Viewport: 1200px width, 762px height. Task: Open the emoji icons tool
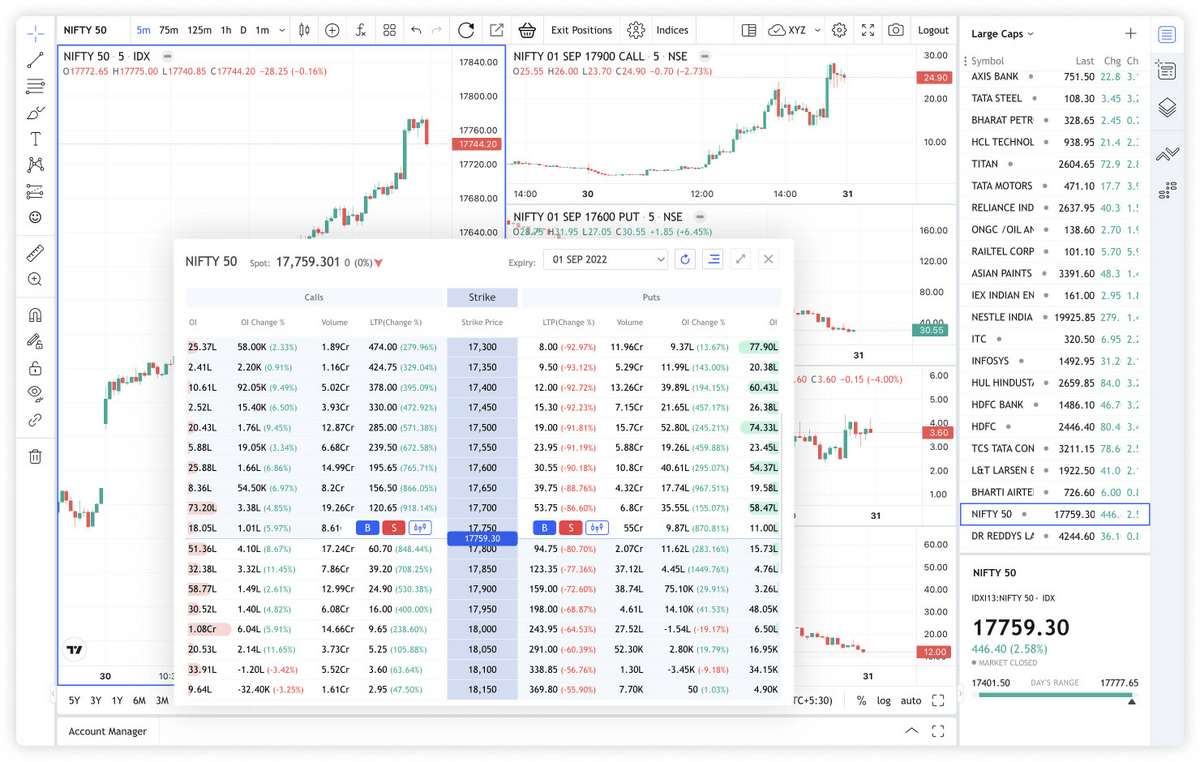[x=35, y=217]
